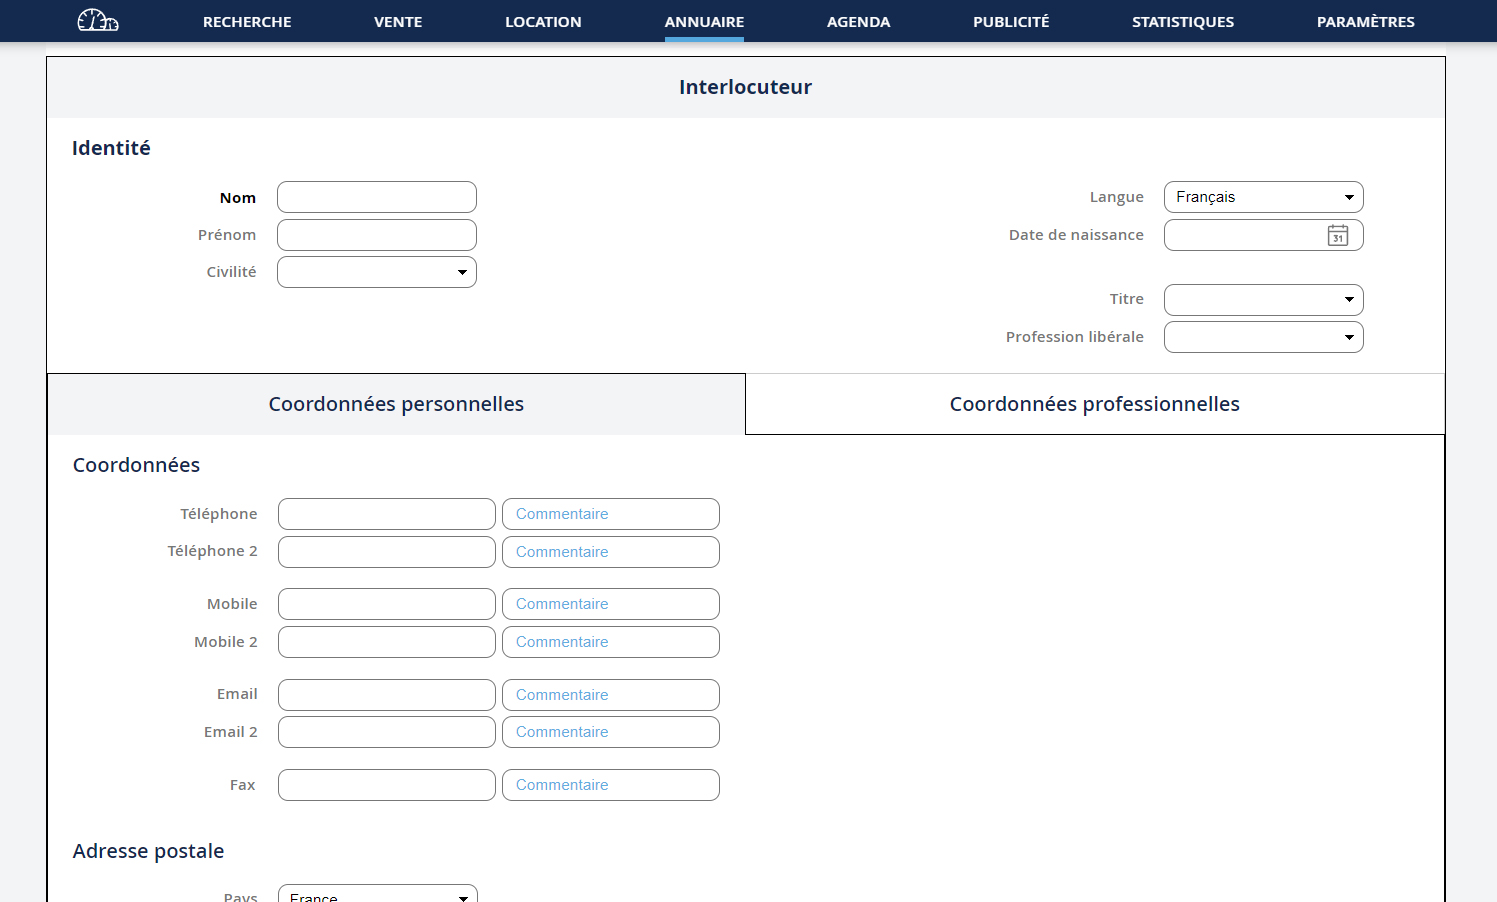
Task: Open the Paramètres menu
Action: tap(1365, 22)
